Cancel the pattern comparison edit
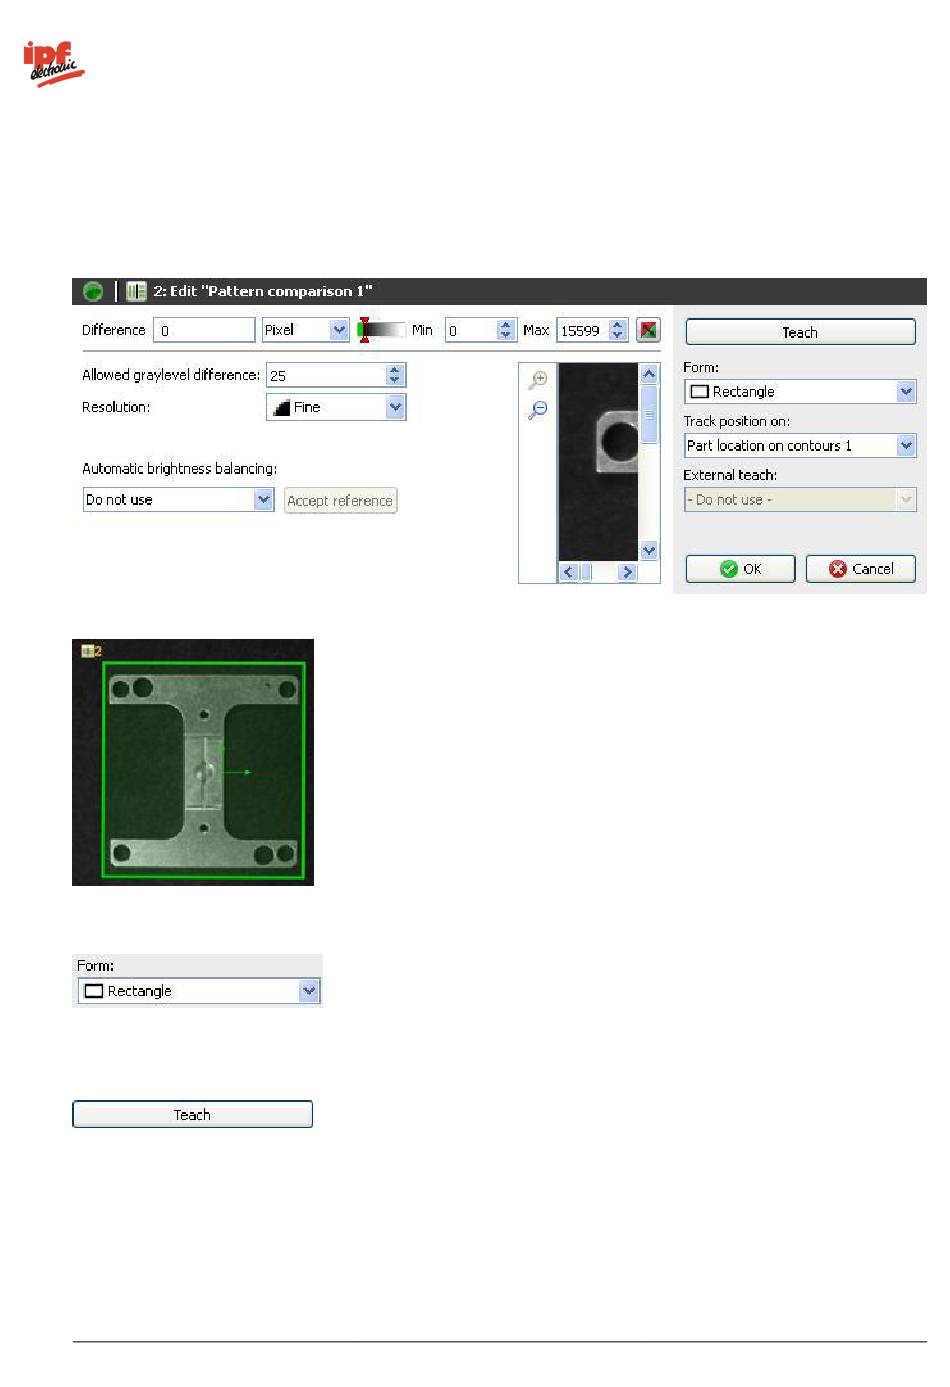The width and height of the screenshot is (950, 1387). (x=861, y=569)
